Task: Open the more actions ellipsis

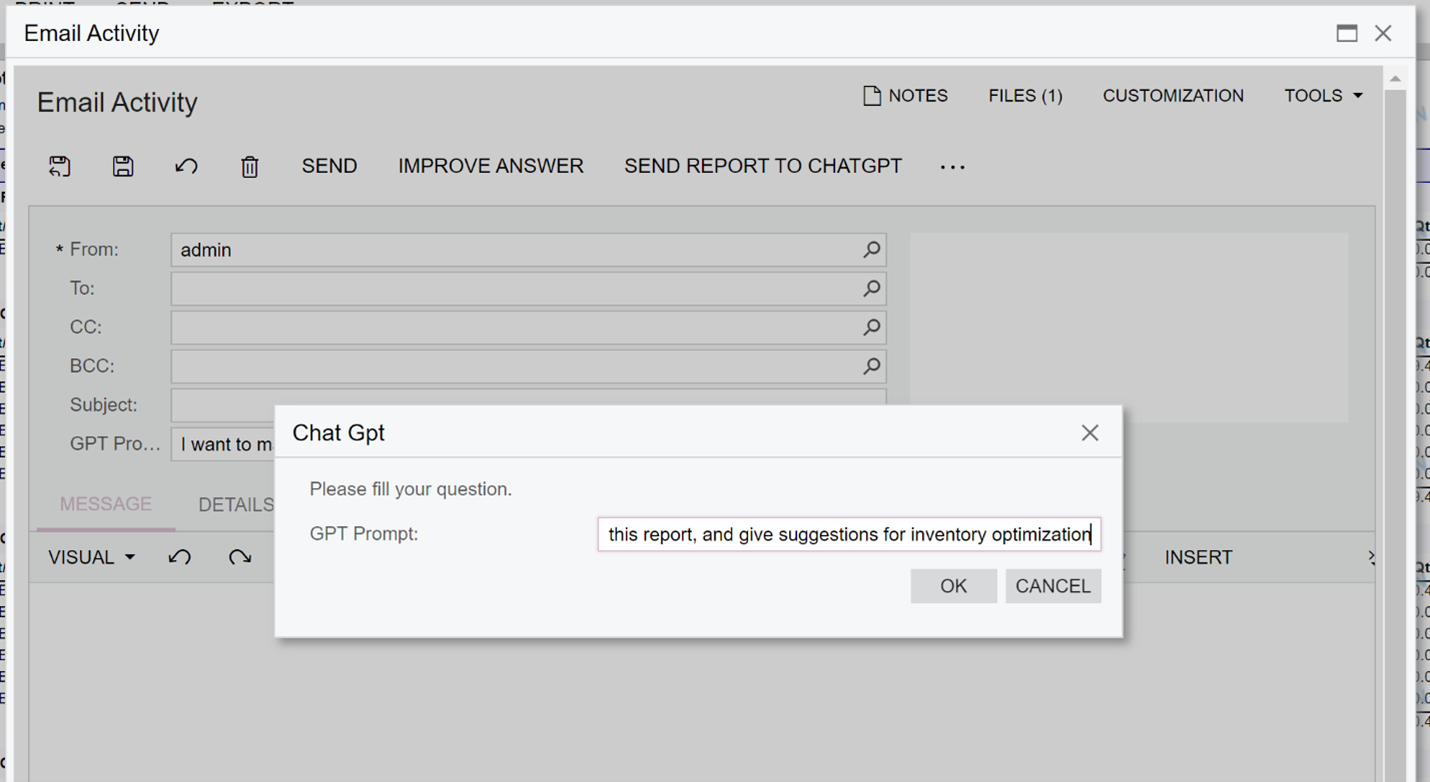Action: coord(952,166)
